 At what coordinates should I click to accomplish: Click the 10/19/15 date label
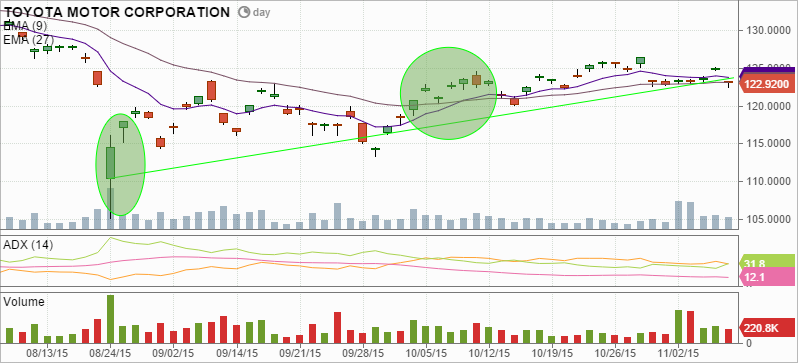[x=552, y=352]
